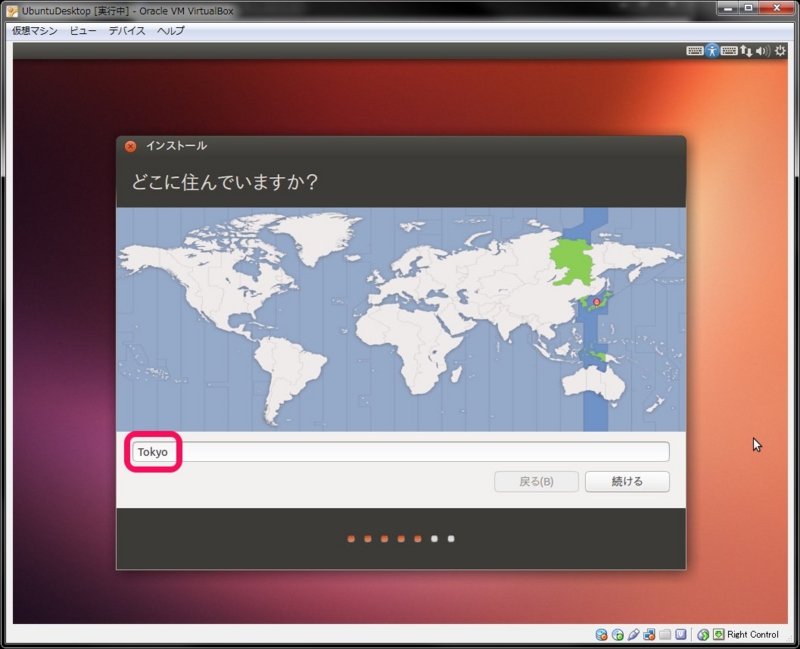Open the ヘルプ menu
This screenshot has height=649, width=800.
(x=171, y=31)
